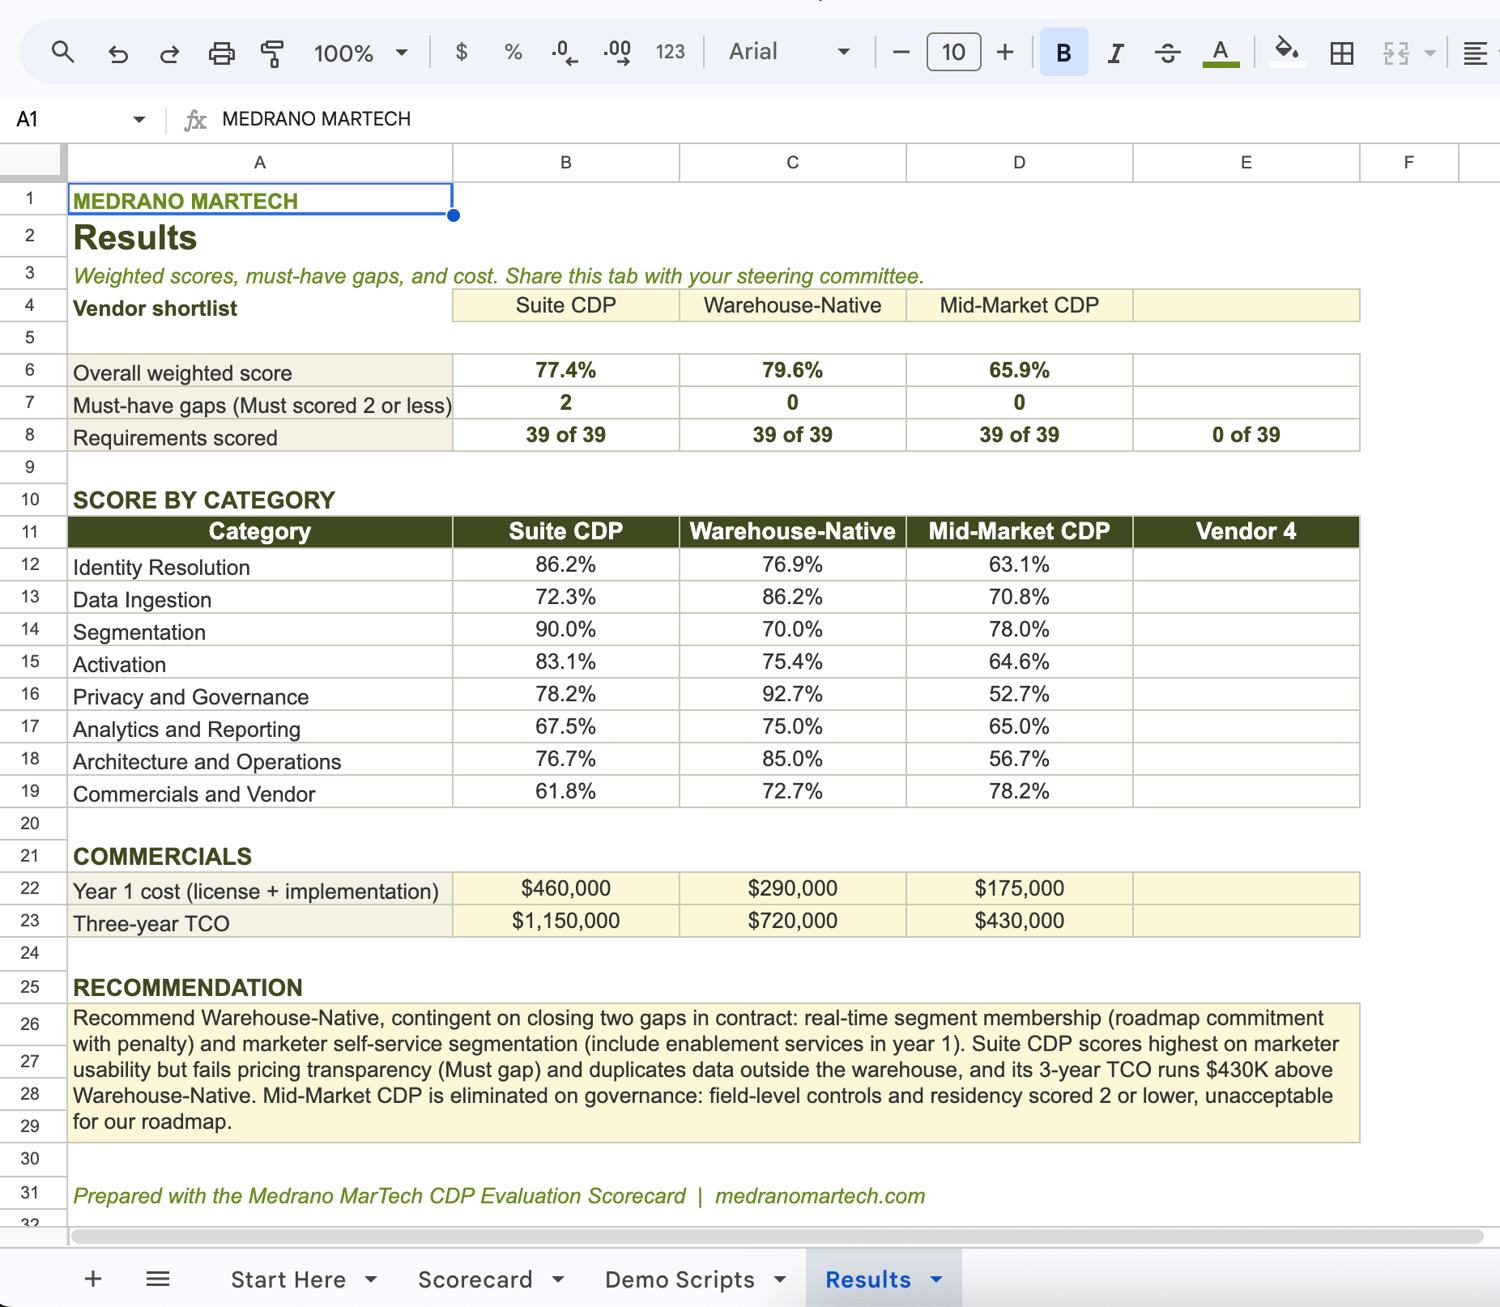Open the zoom 100% dropdown
The width and height of the screenshot is (1500, 1307).
[361, 52]
